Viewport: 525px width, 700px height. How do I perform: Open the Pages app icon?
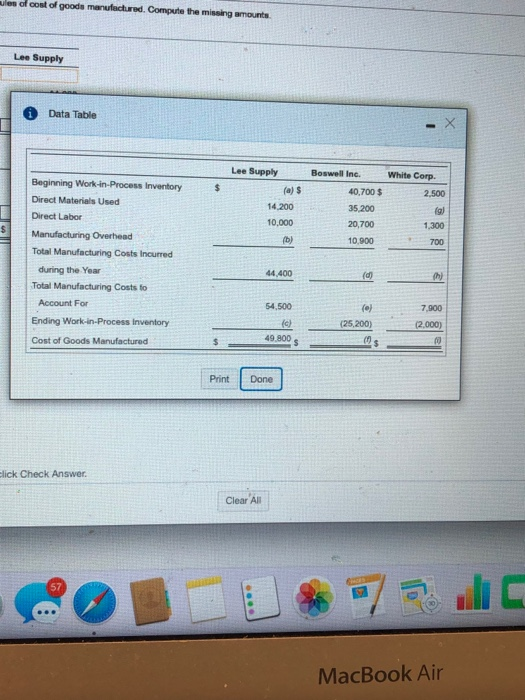[366, 596]
